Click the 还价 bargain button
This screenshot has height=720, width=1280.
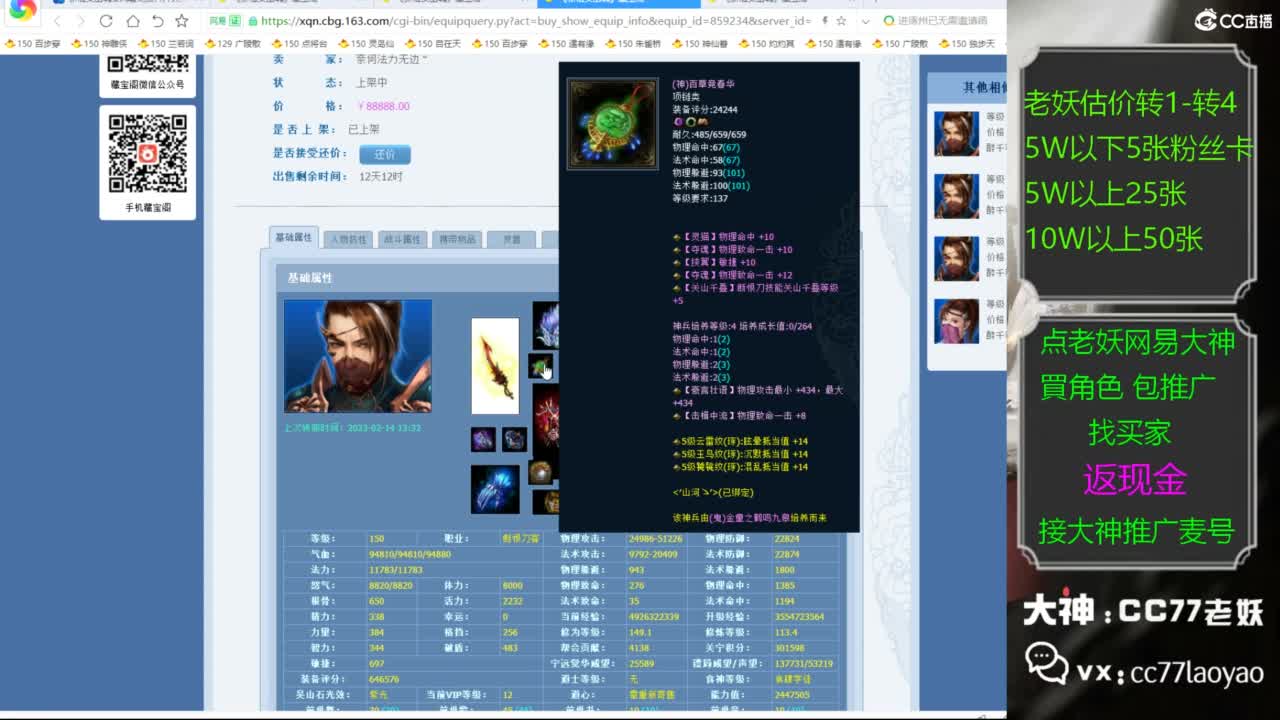(x=385, y=154)
